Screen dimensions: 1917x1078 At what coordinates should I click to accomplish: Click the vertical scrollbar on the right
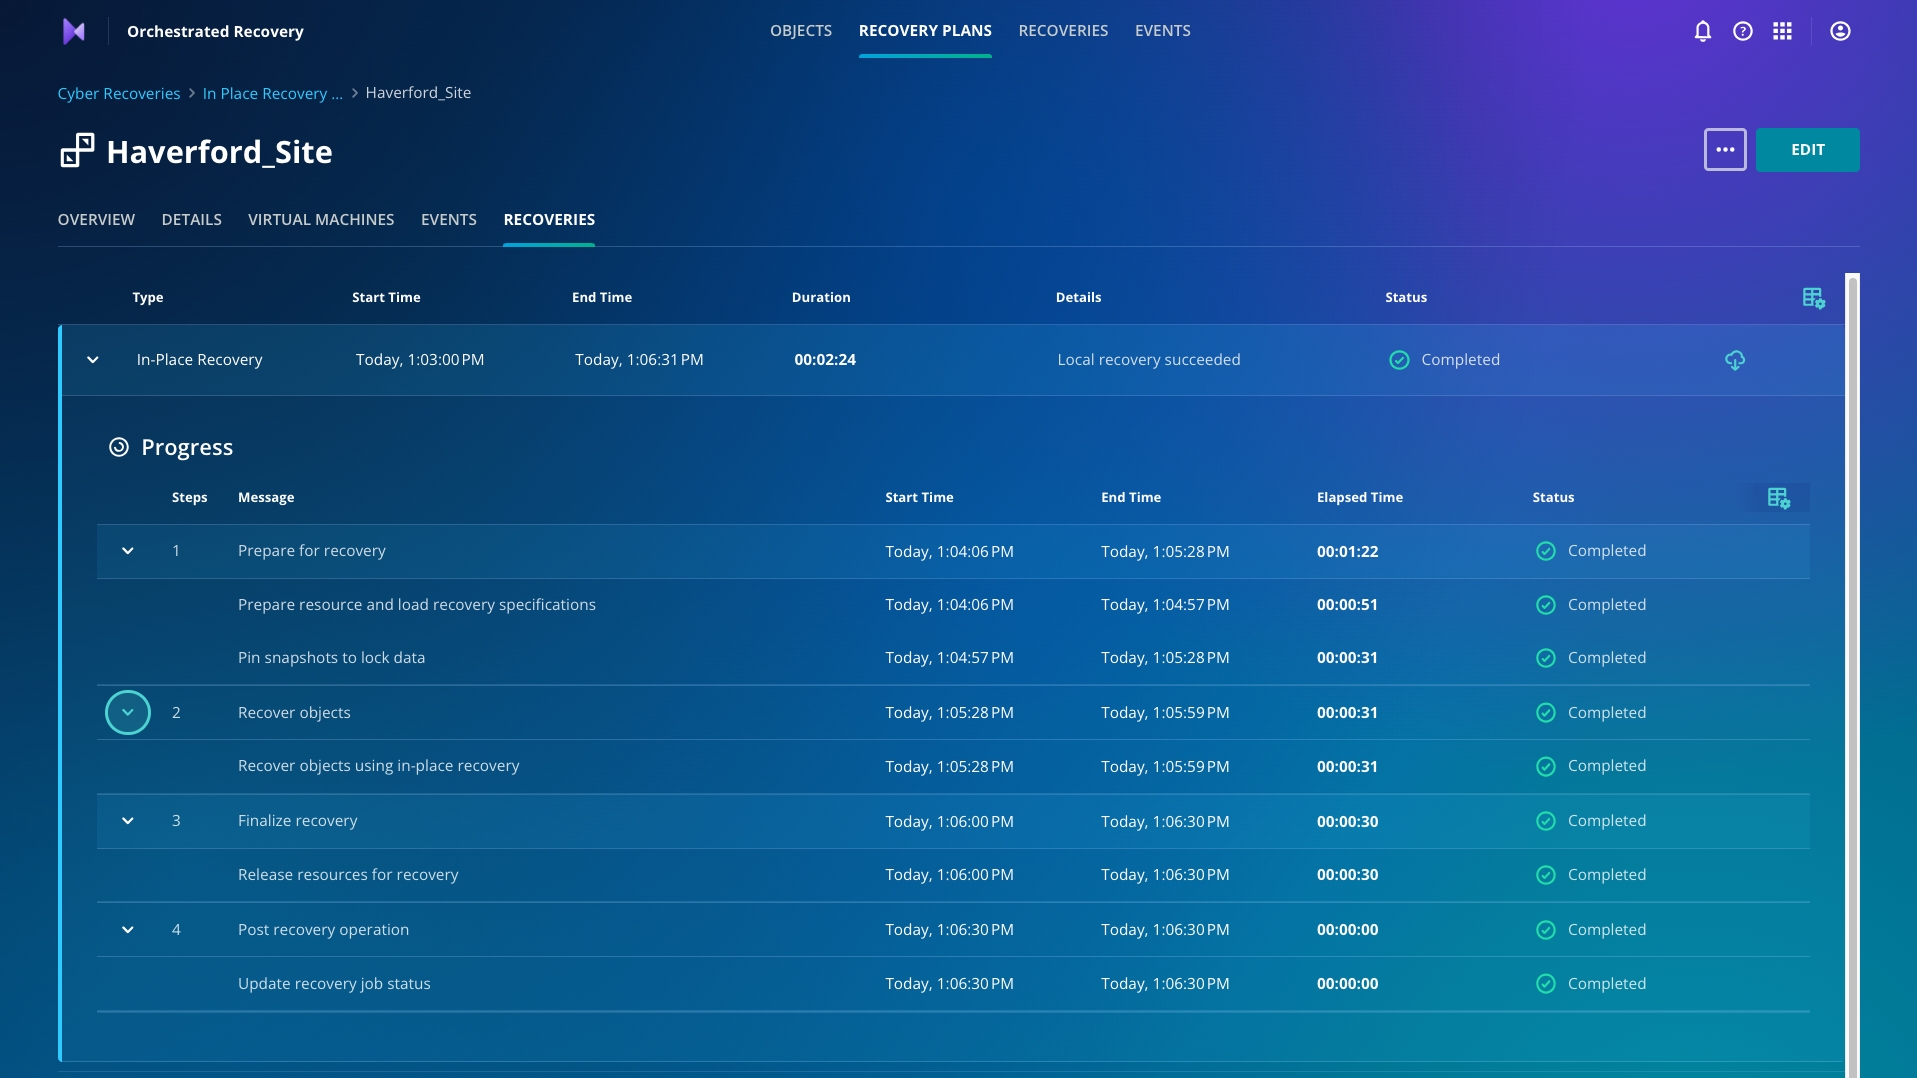coord(1851,670)
